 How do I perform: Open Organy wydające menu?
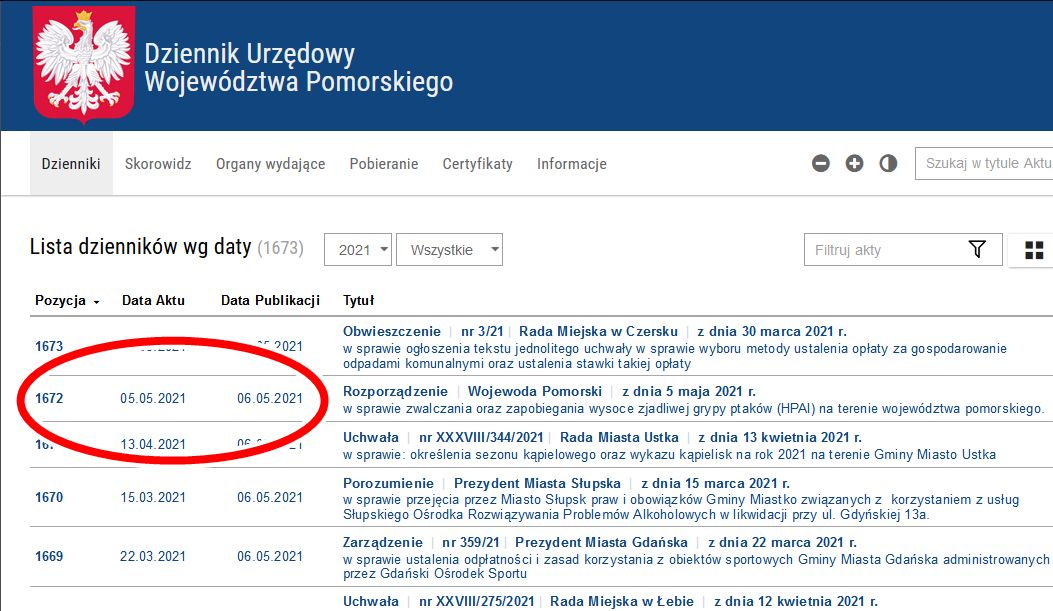pyautogui.click(x=270, y=164)
